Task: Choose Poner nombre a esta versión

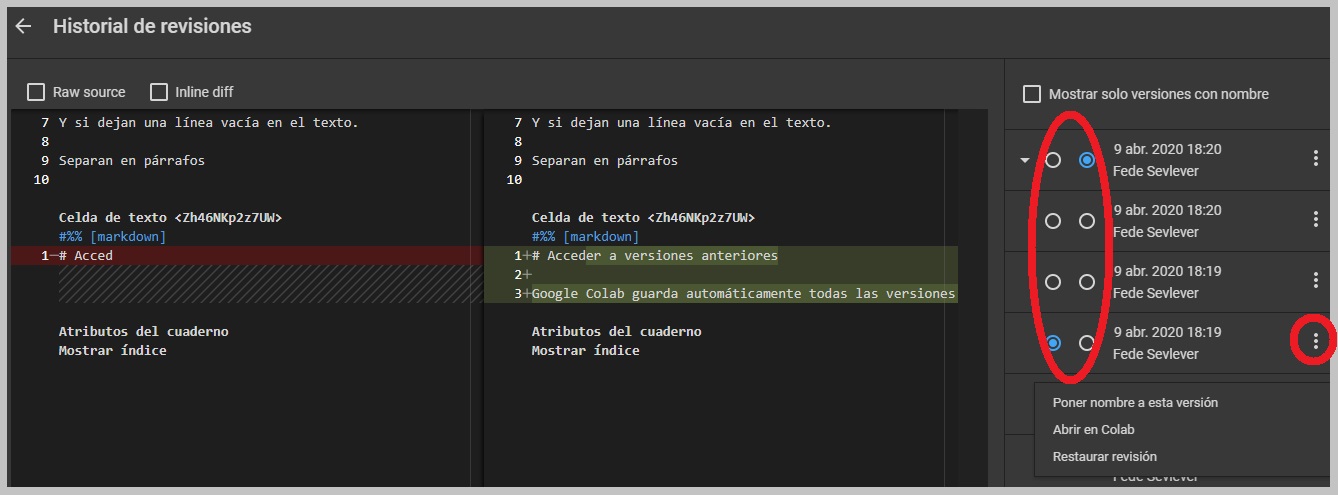Action: pos(1135,403)
